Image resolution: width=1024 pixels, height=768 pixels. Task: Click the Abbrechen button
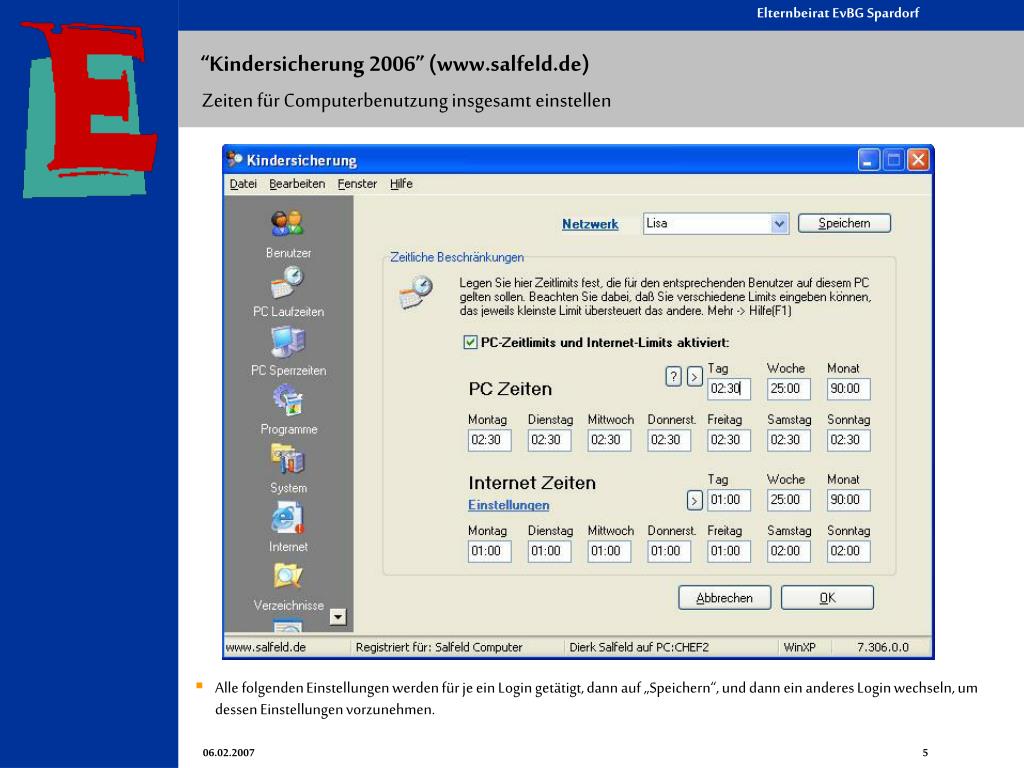point(724,598)
